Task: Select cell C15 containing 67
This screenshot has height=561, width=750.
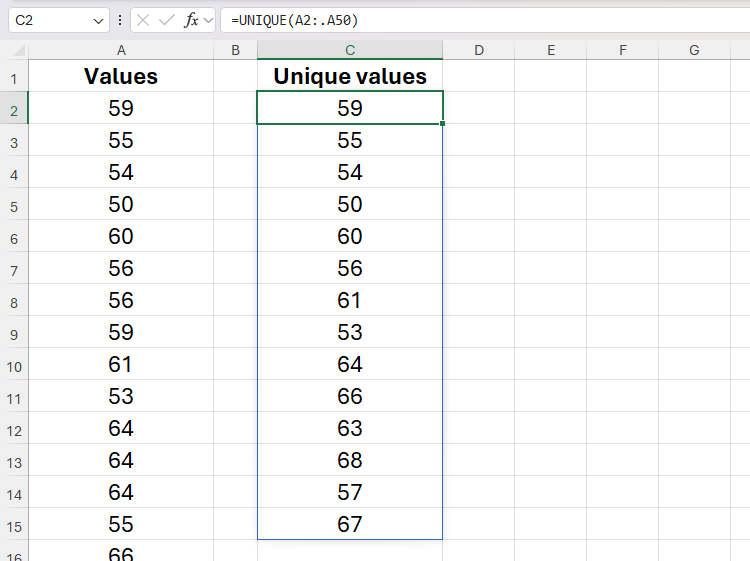Action: pos(350,524)
